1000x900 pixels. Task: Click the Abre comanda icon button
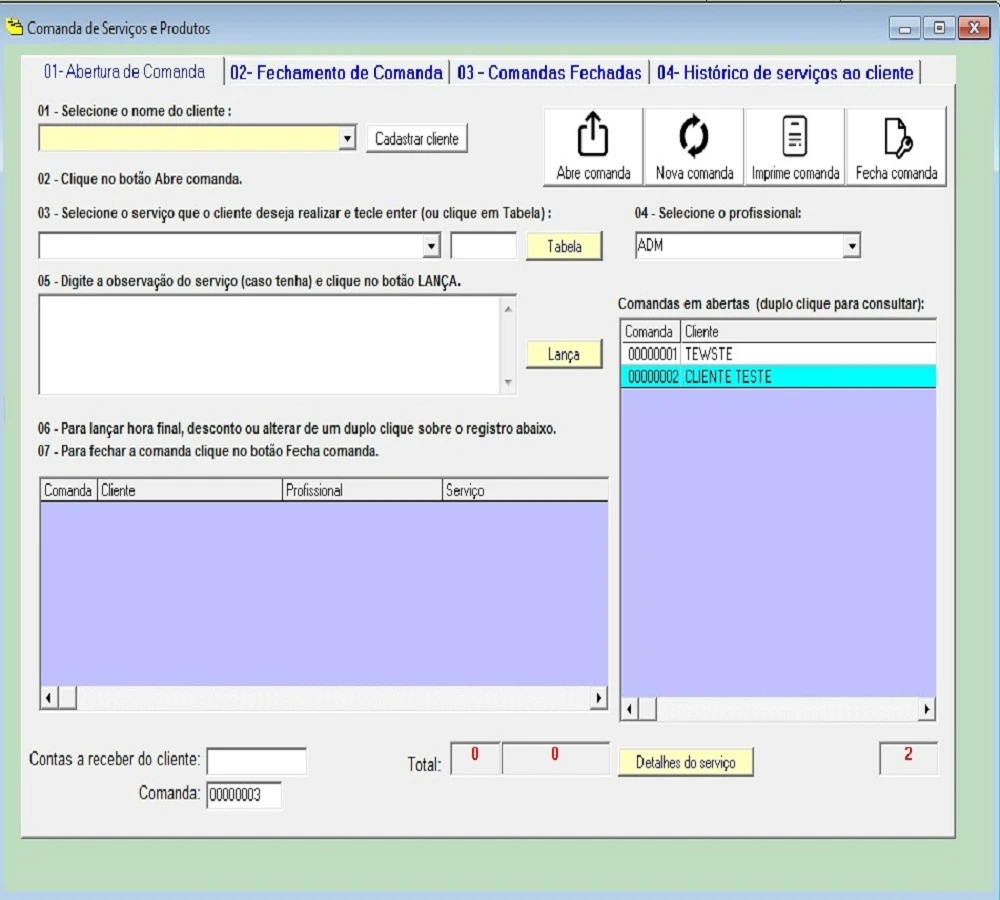pos(593,147)
